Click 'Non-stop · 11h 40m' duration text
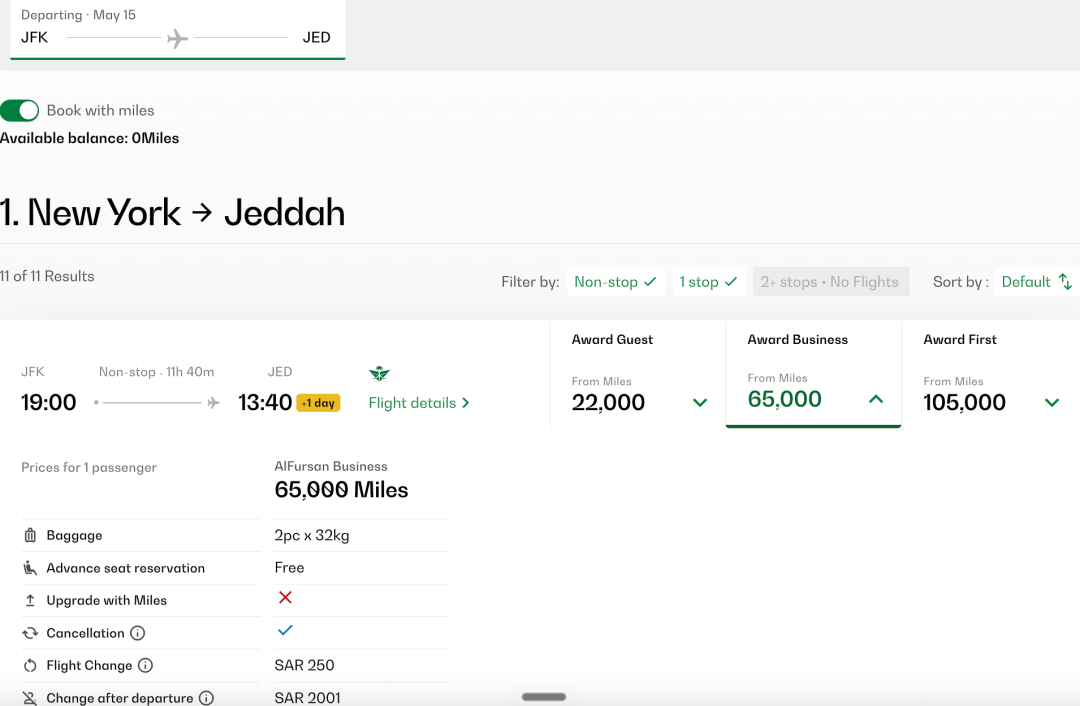The image size is (1080, 706). point(156,372)
